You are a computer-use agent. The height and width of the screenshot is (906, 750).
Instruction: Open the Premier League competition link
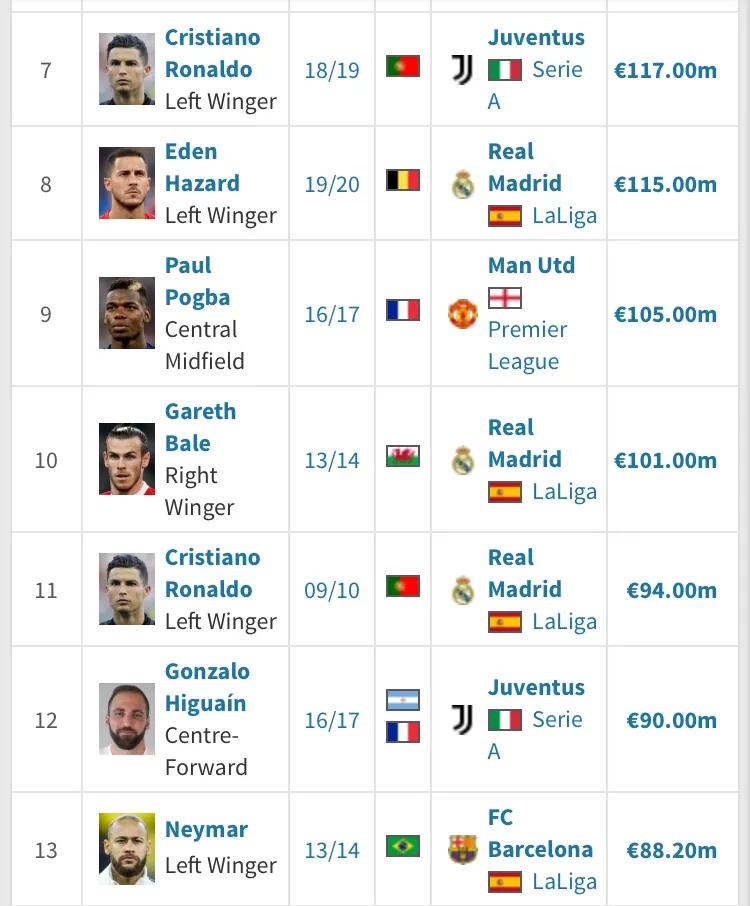(527, 345)
